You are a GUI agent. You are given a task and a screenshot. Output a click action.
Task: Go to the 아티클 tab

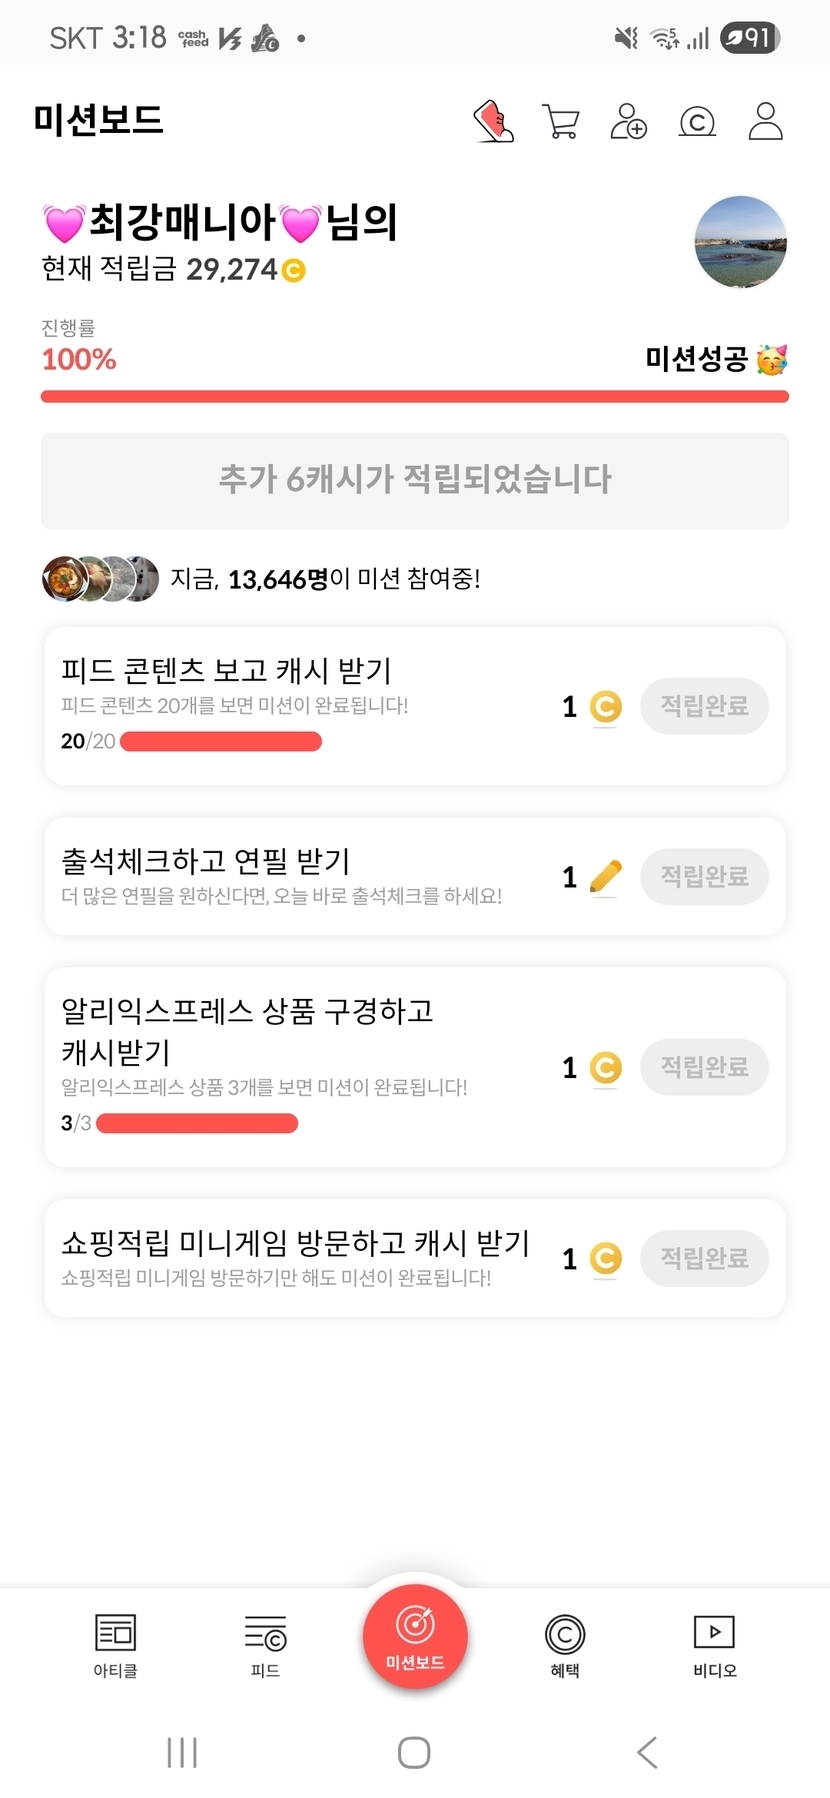(115, 1645)
